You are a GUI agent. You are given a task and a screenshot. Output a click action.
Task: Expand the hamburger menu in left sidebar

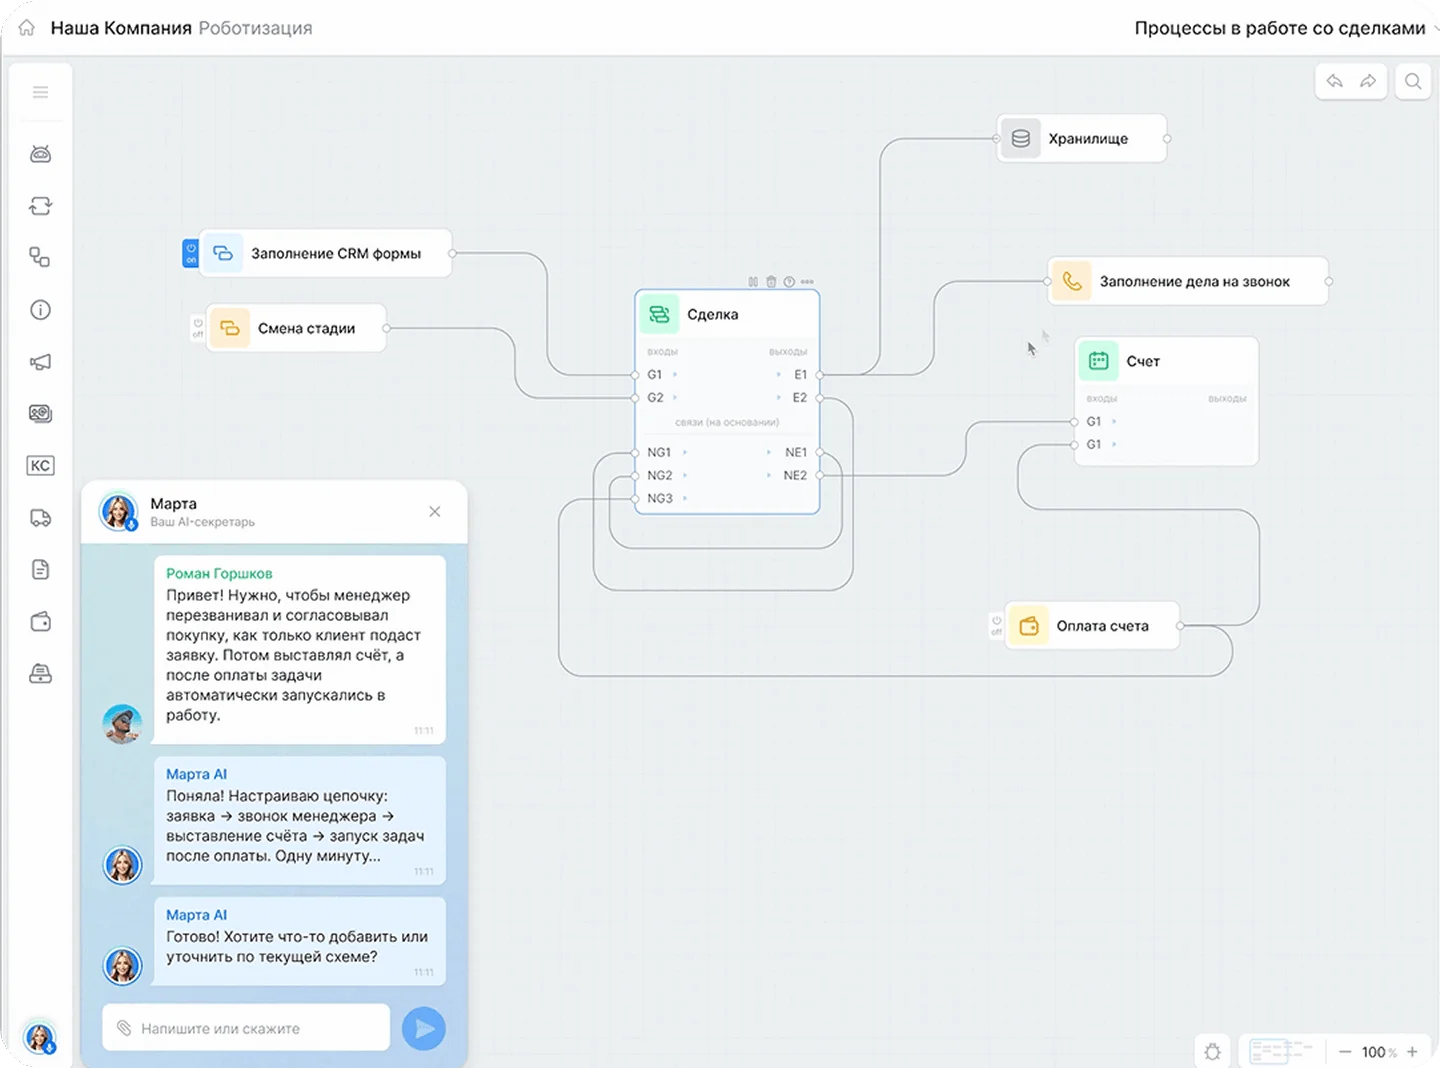(x=40, y=92)
